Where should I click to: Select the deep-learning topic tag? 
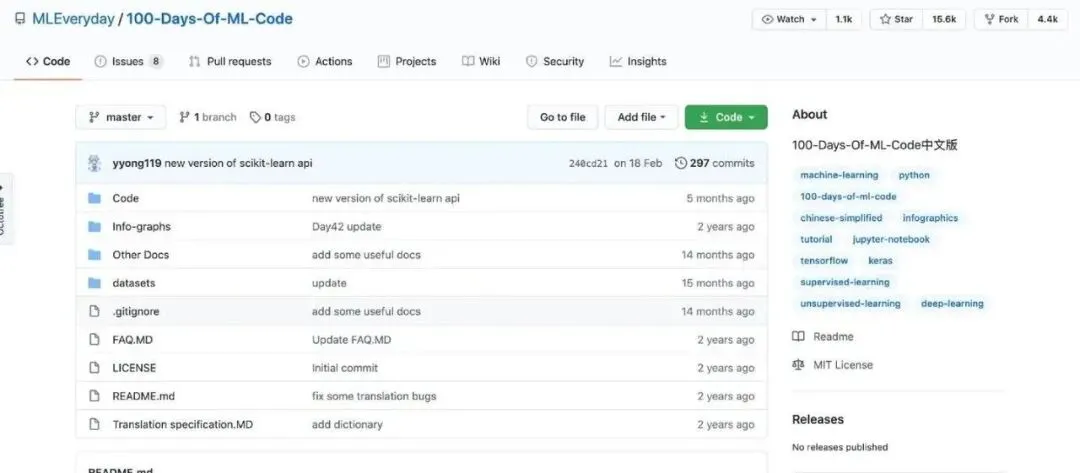pyautogui.click(x=952, y=303)
